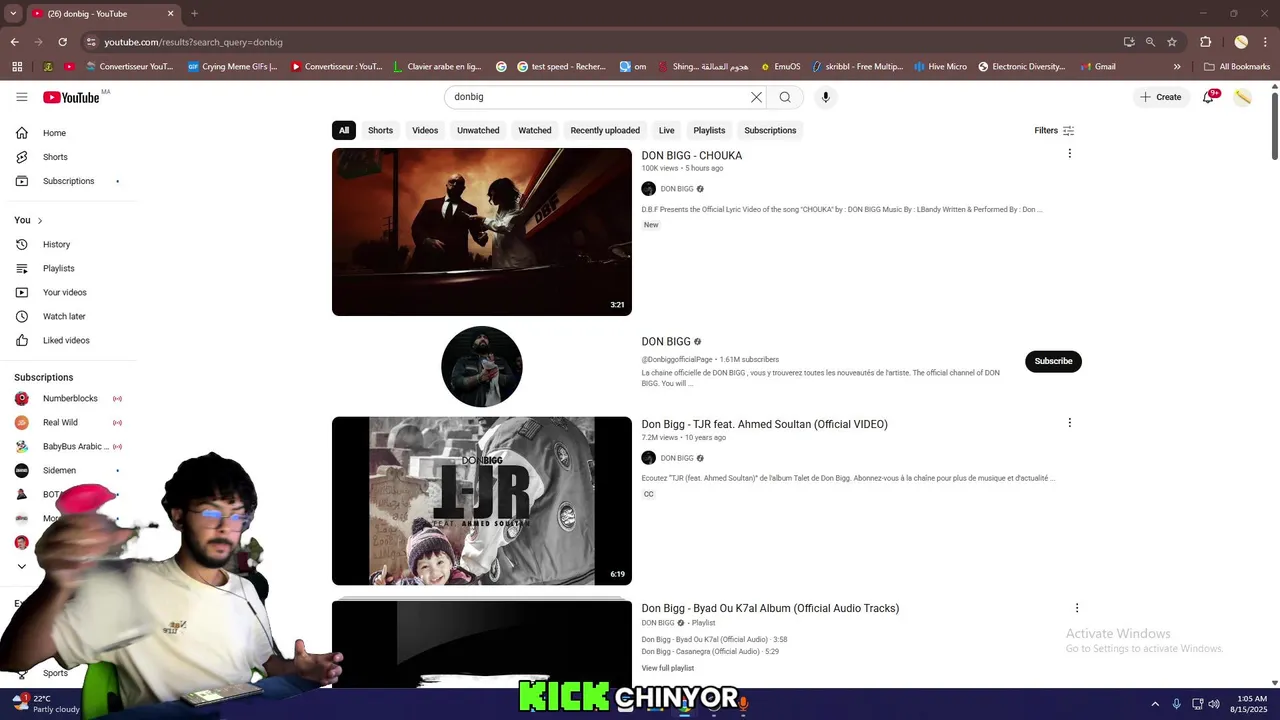Open the Numberblocks subscription channel
This screenshot has height=720, width=1280.
tap(70, 398)
